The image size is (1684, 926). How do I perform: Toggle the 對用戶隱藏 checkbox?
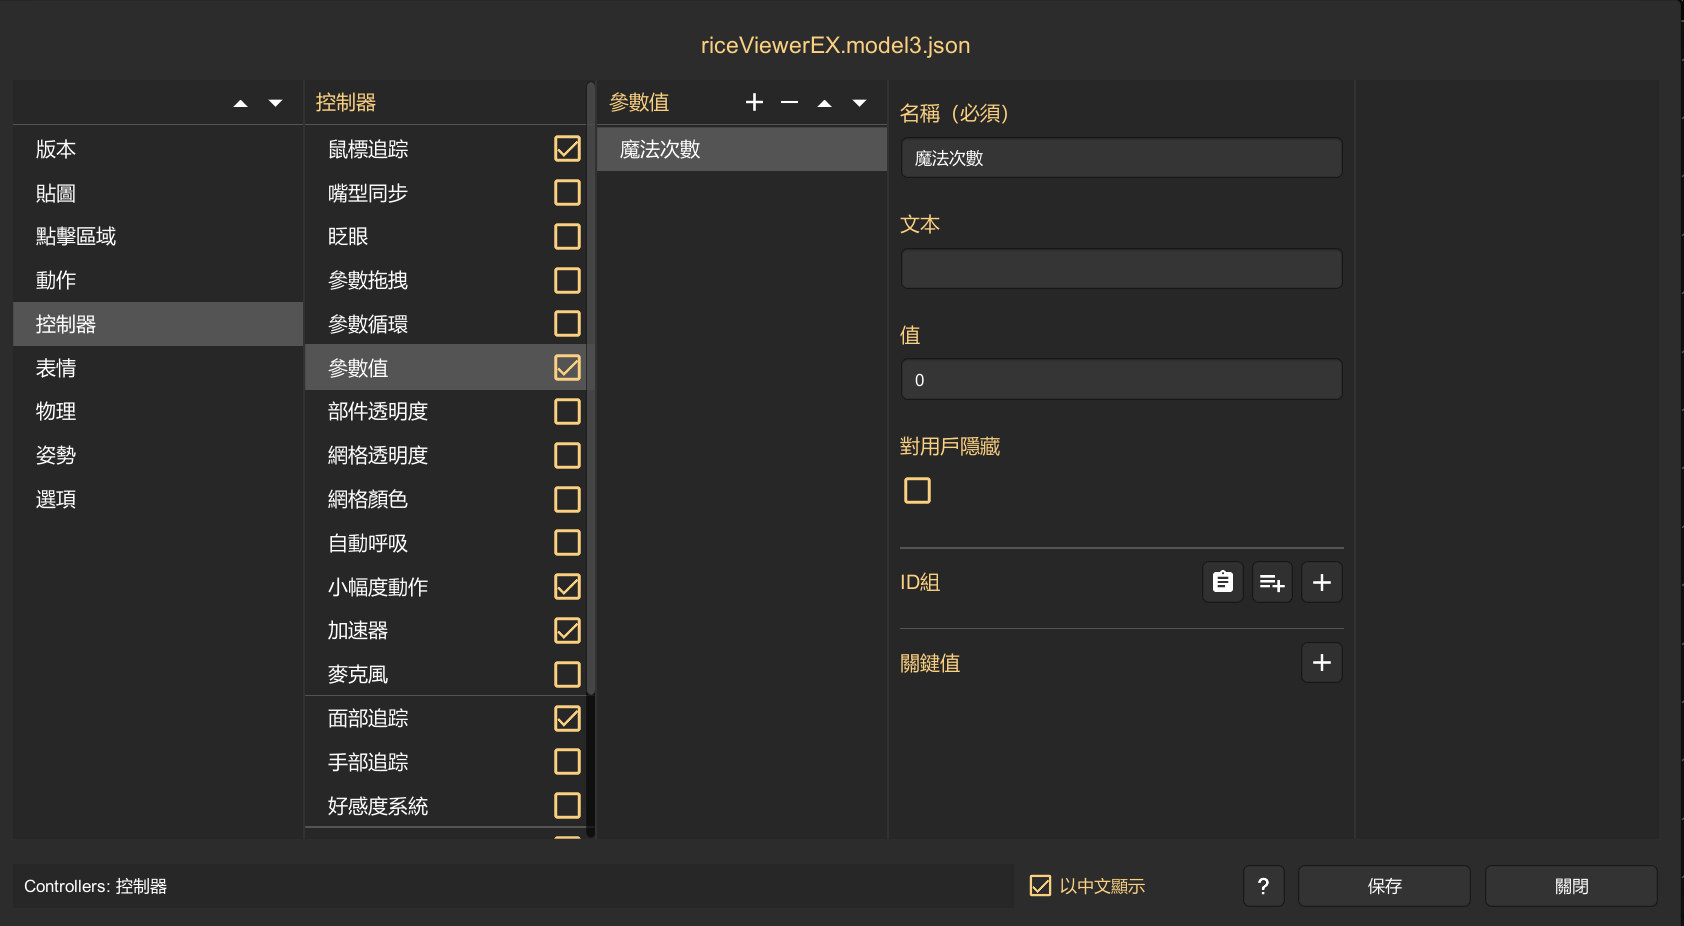coord(917,490)
